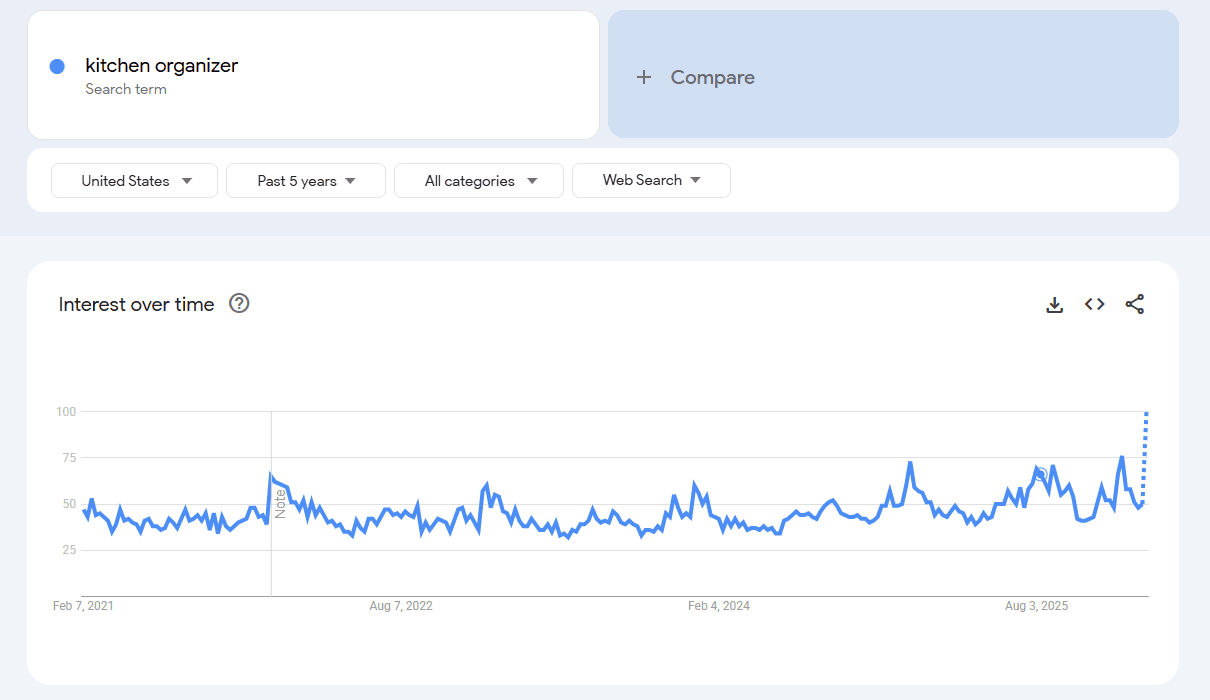Click the plus icon in the Compare card
This screenshot has width=1210, height=700.
tap(644, 76)
